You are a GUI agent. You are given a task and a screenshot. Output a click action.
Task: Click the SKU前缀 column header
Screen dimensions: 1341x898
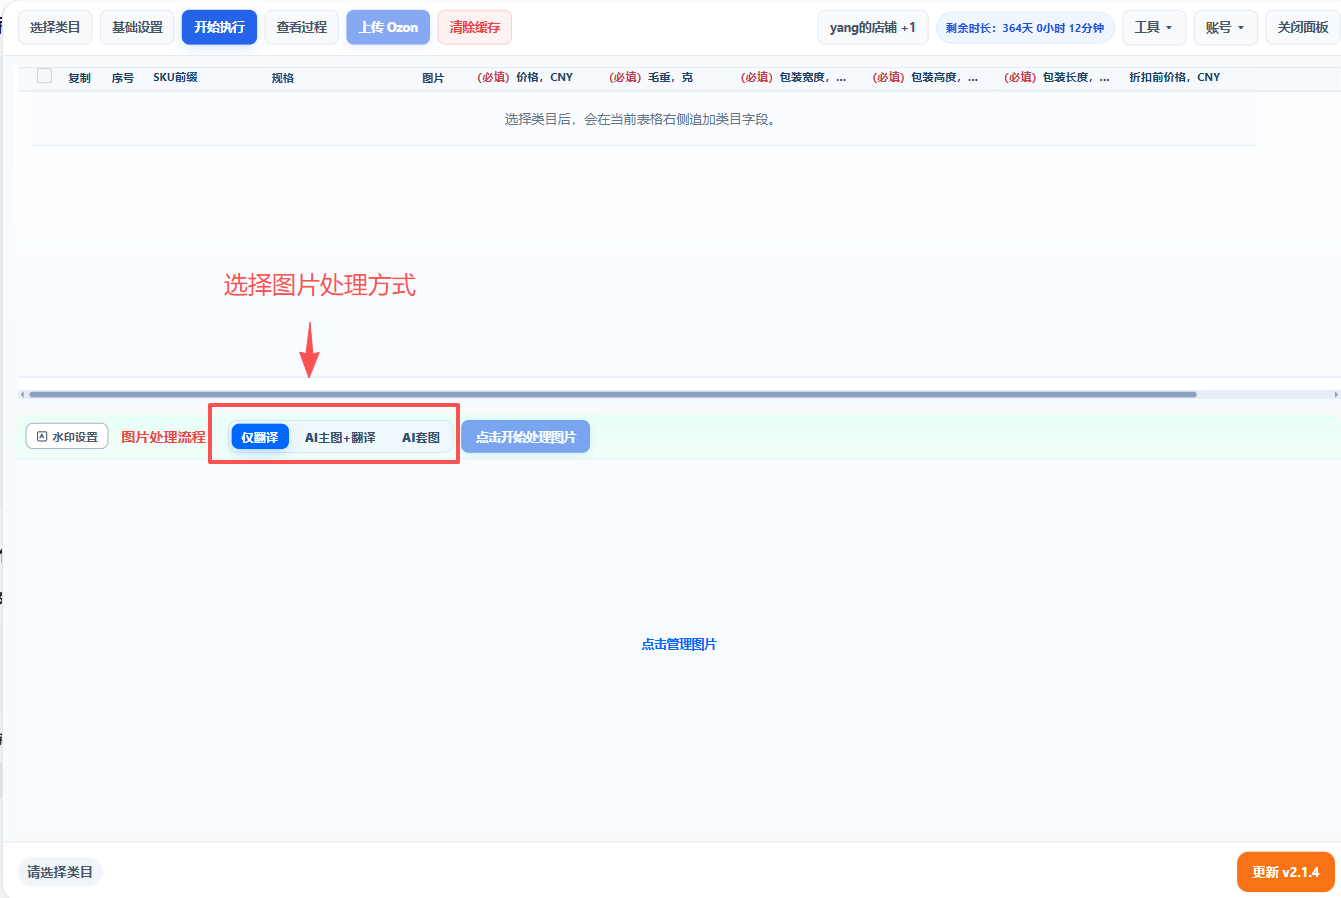pos(175,77)
